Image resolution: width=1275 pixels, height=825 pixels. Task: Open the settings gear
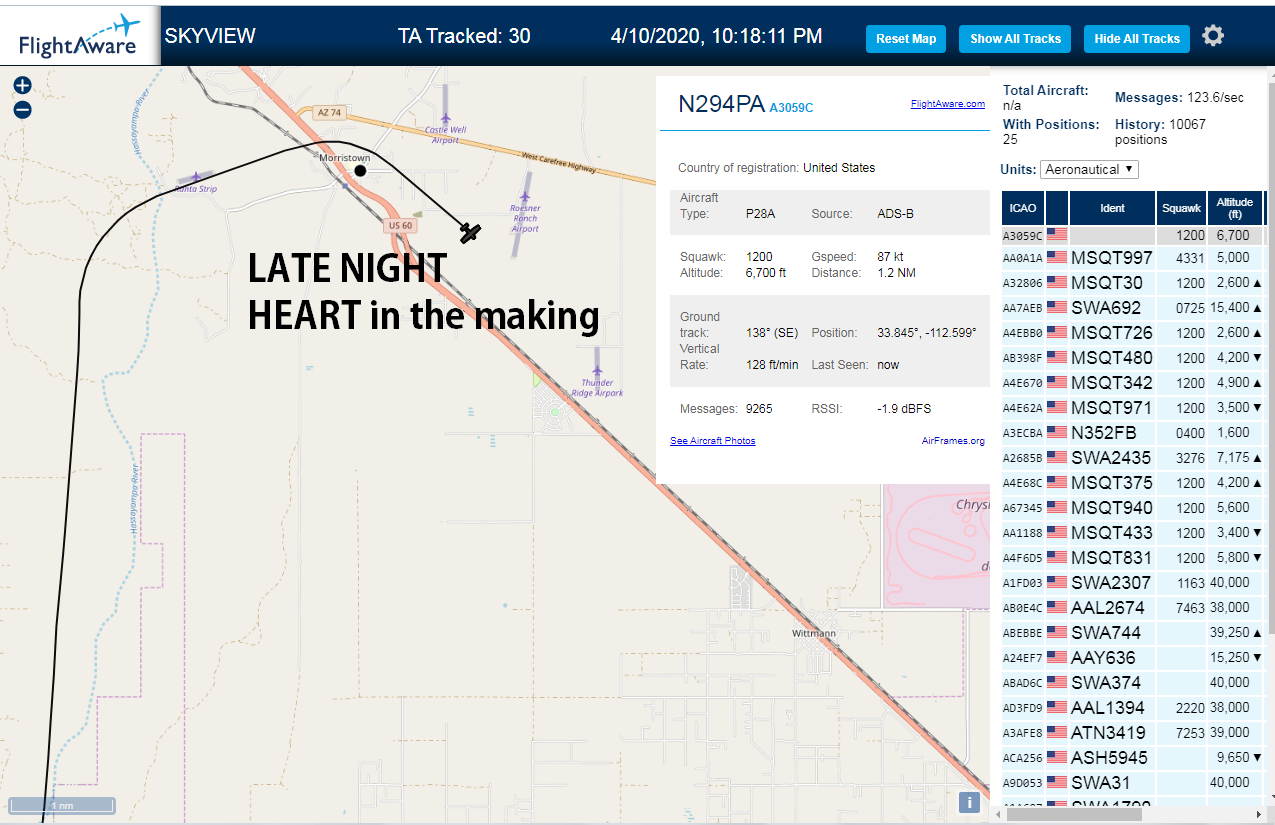(1213, 37)
